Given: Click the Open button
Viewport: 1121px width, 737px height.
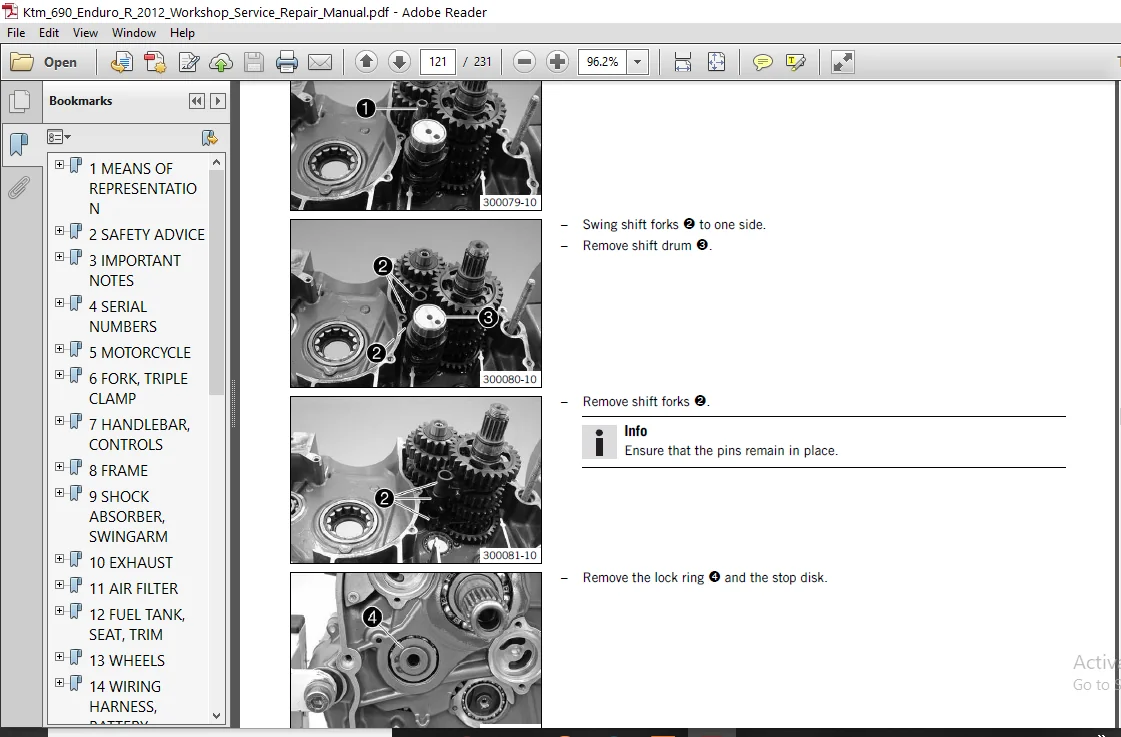Looking at the screenshot, I should click(44, 62).
